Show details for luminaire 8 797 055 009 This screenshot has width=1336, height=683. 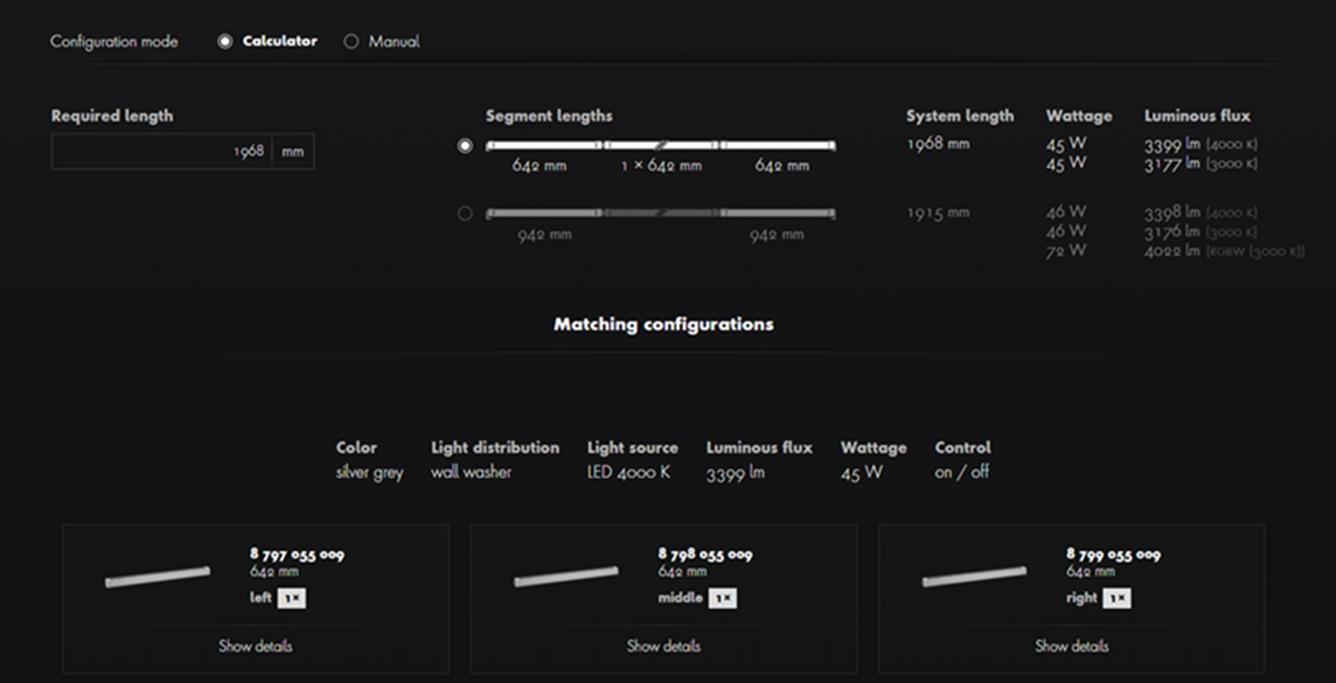255,646
